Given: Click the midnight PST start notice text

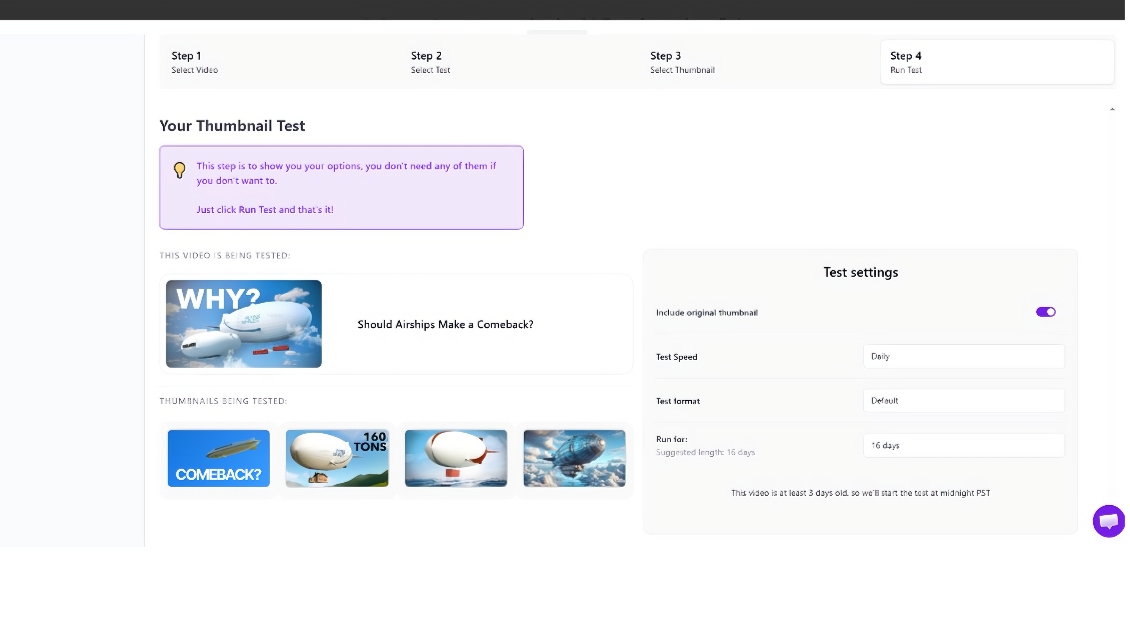Looking at the screenshot, I should [860, 493].
